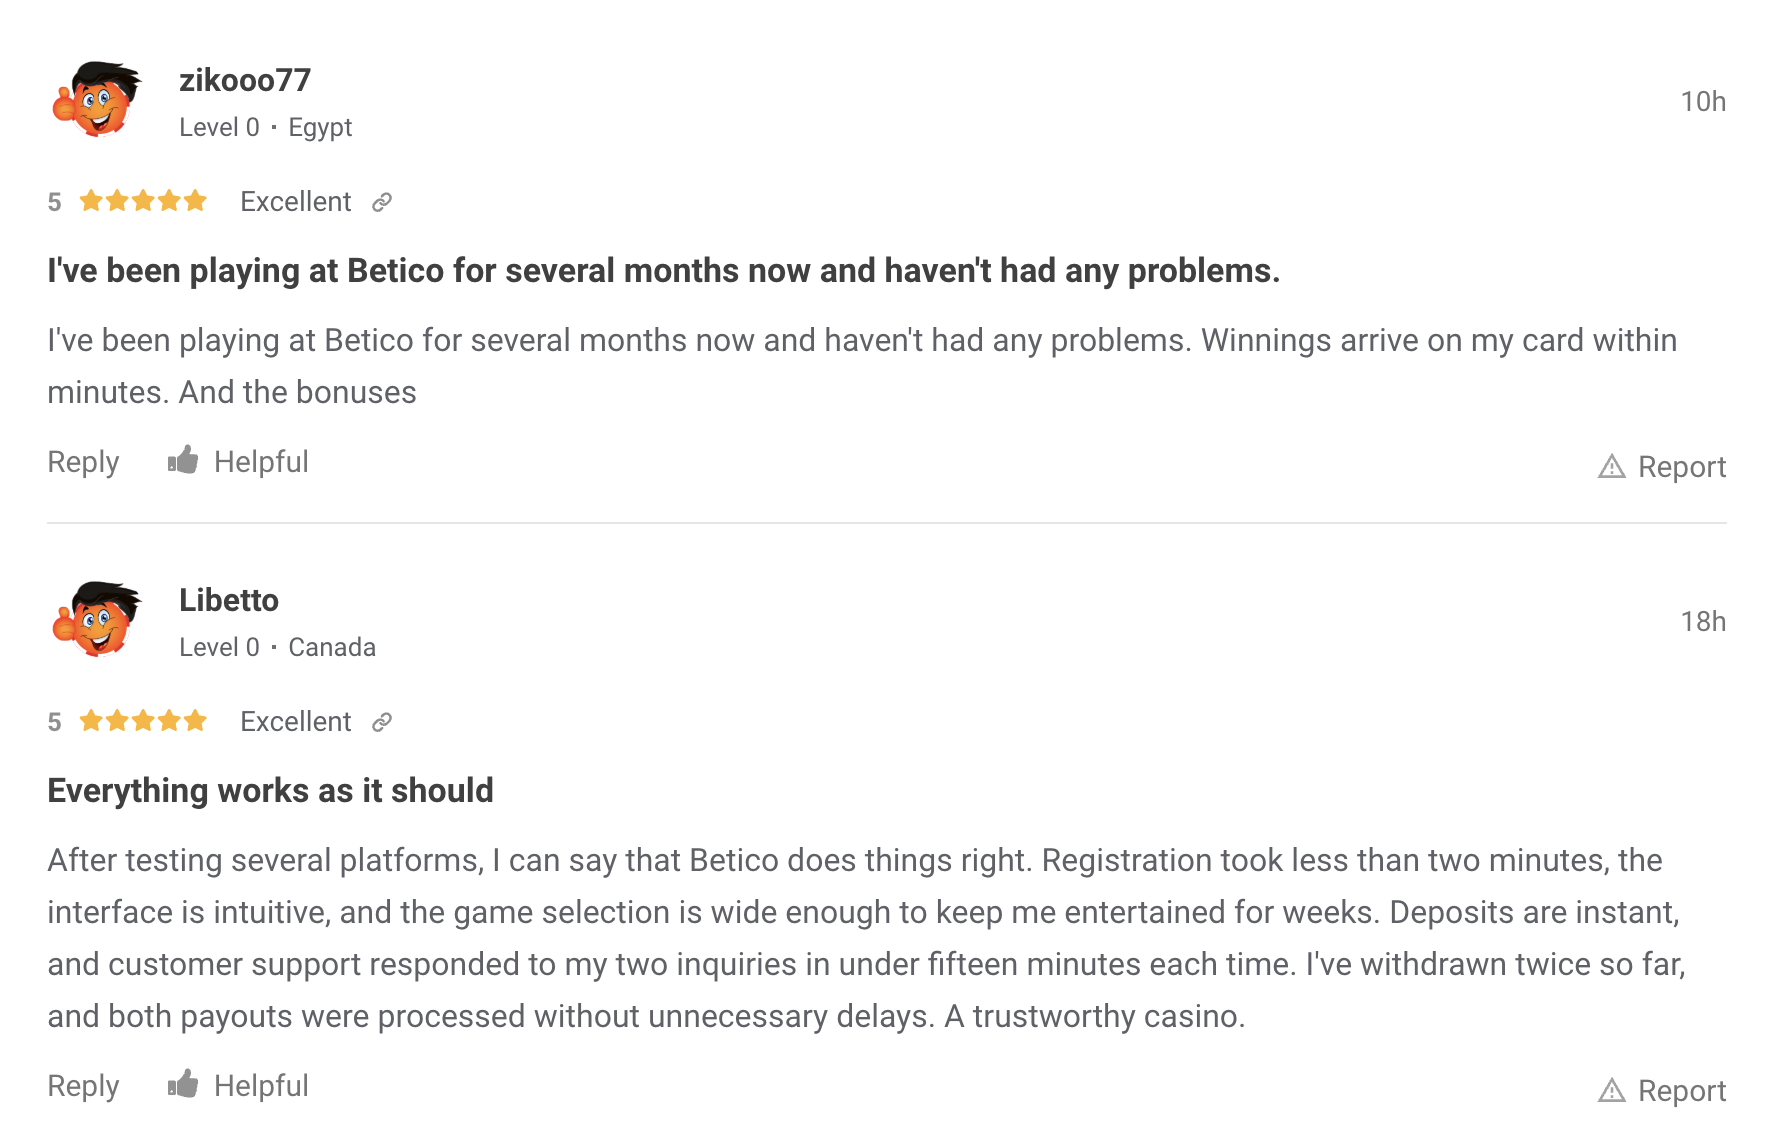Screen dimensions: 1780x1144
Task: Report the Libetto review
Action: coord(1681,1091)
